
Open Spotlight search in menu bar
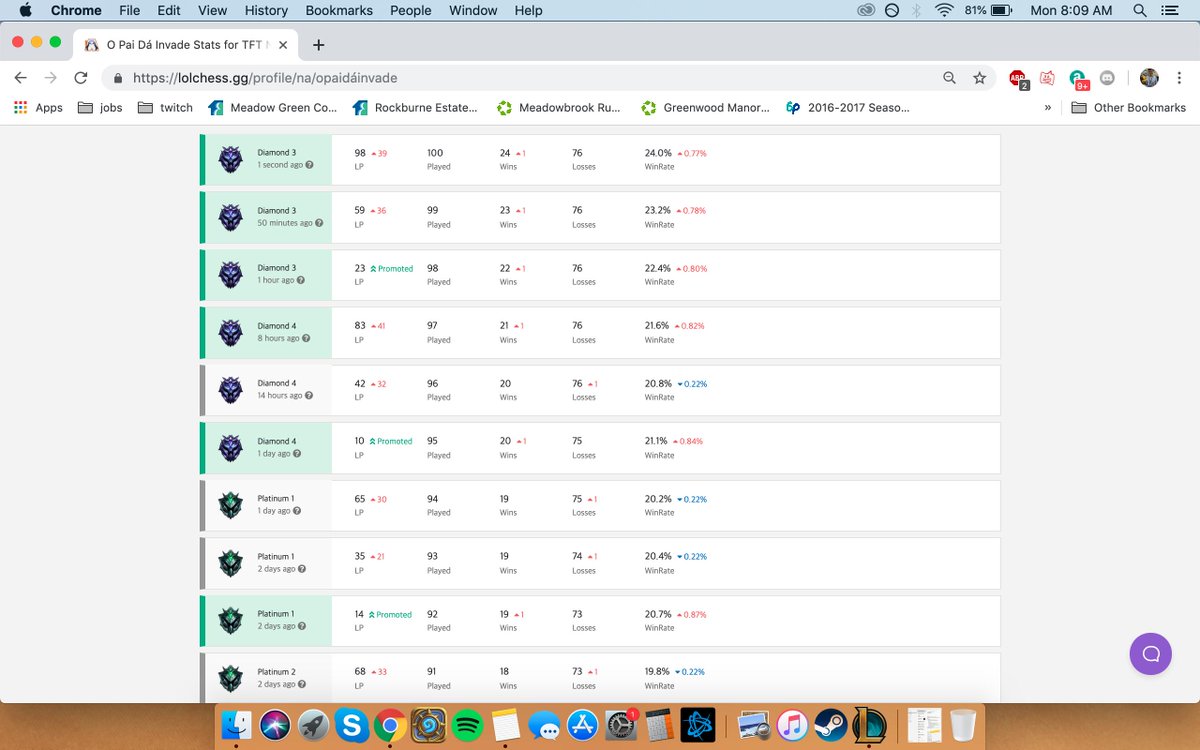1140,11
